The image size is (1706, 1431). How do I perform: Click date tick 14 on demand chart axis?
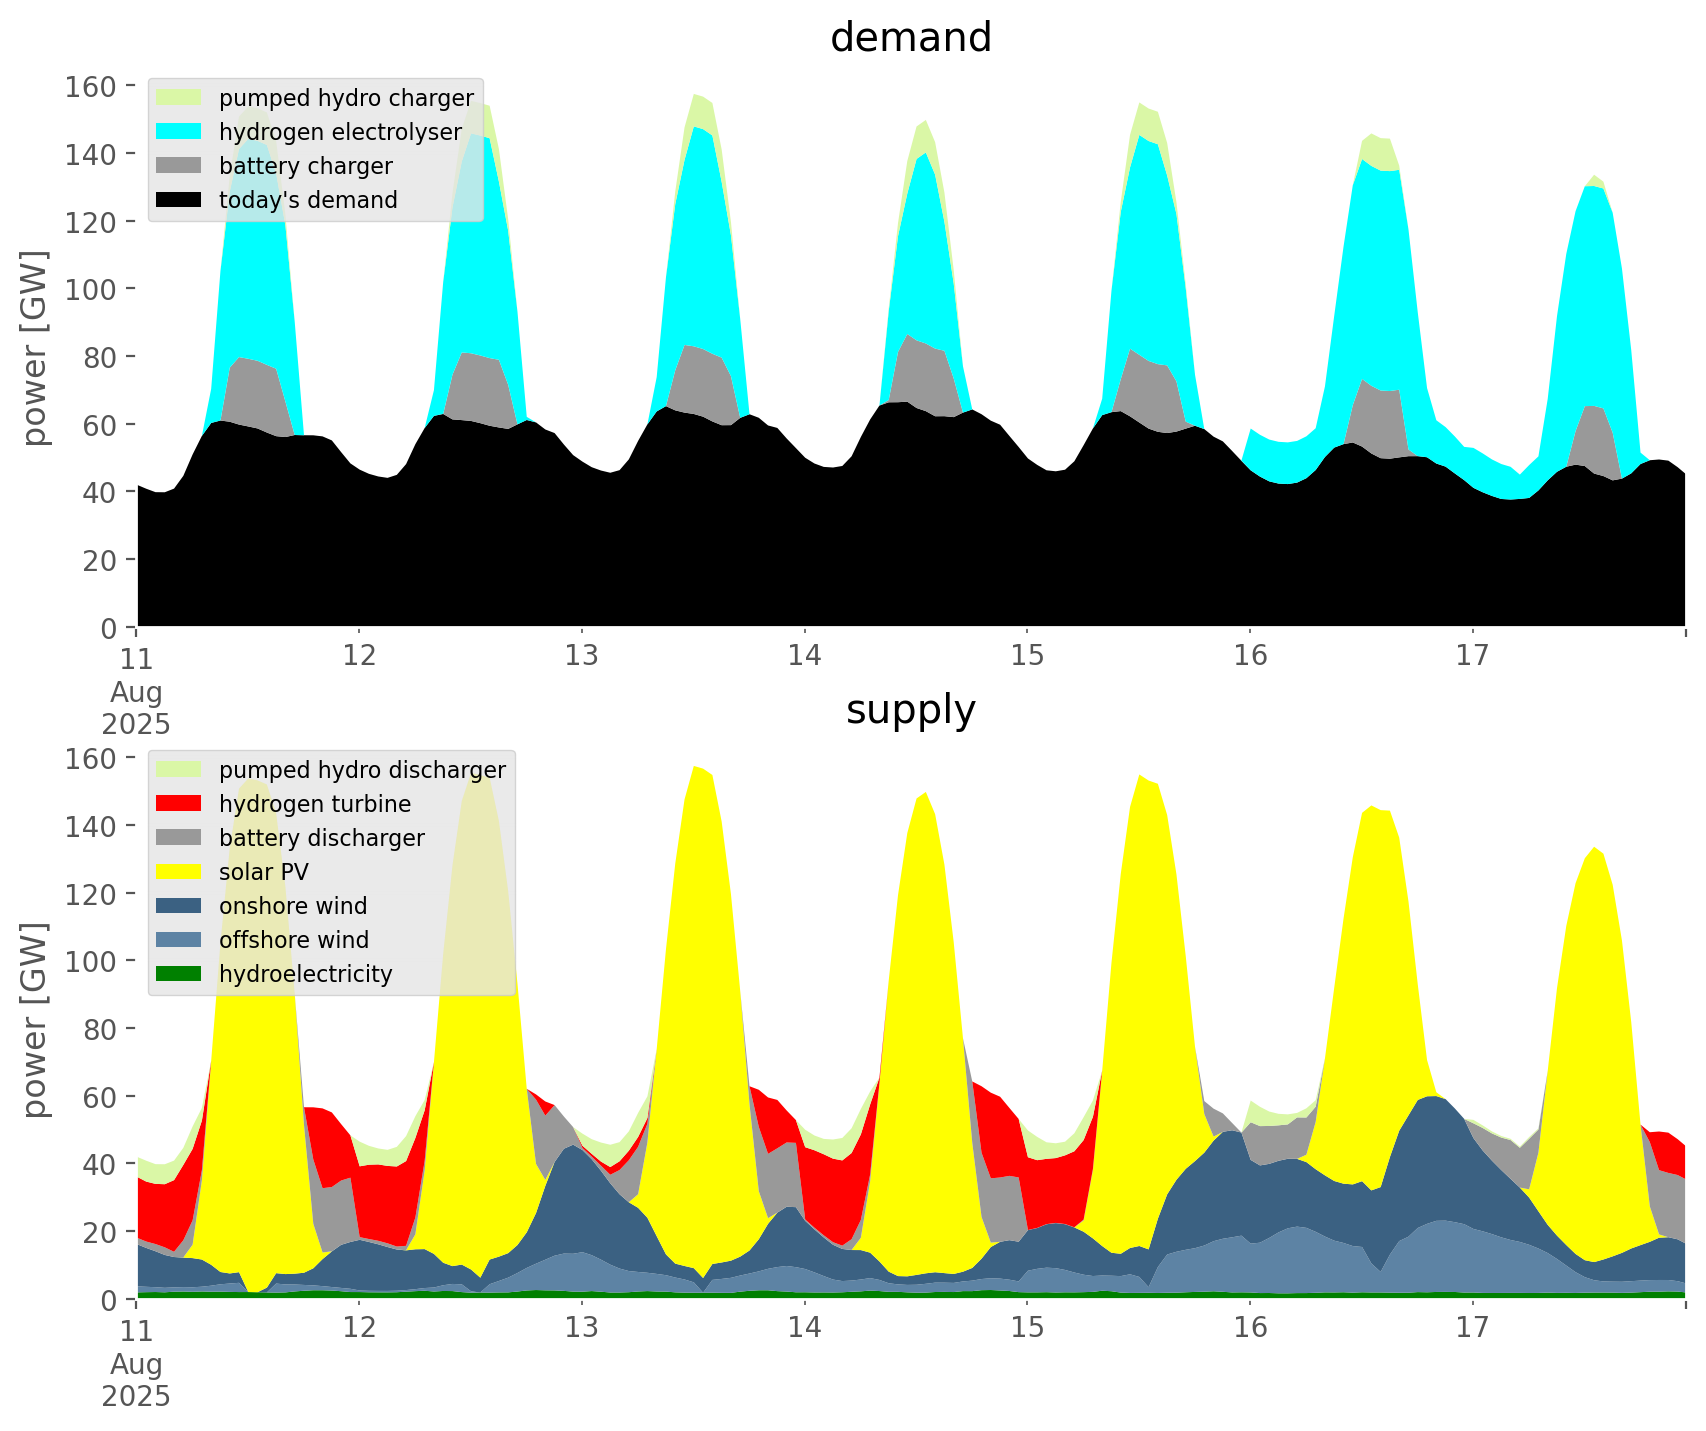[x=803, y=656]
